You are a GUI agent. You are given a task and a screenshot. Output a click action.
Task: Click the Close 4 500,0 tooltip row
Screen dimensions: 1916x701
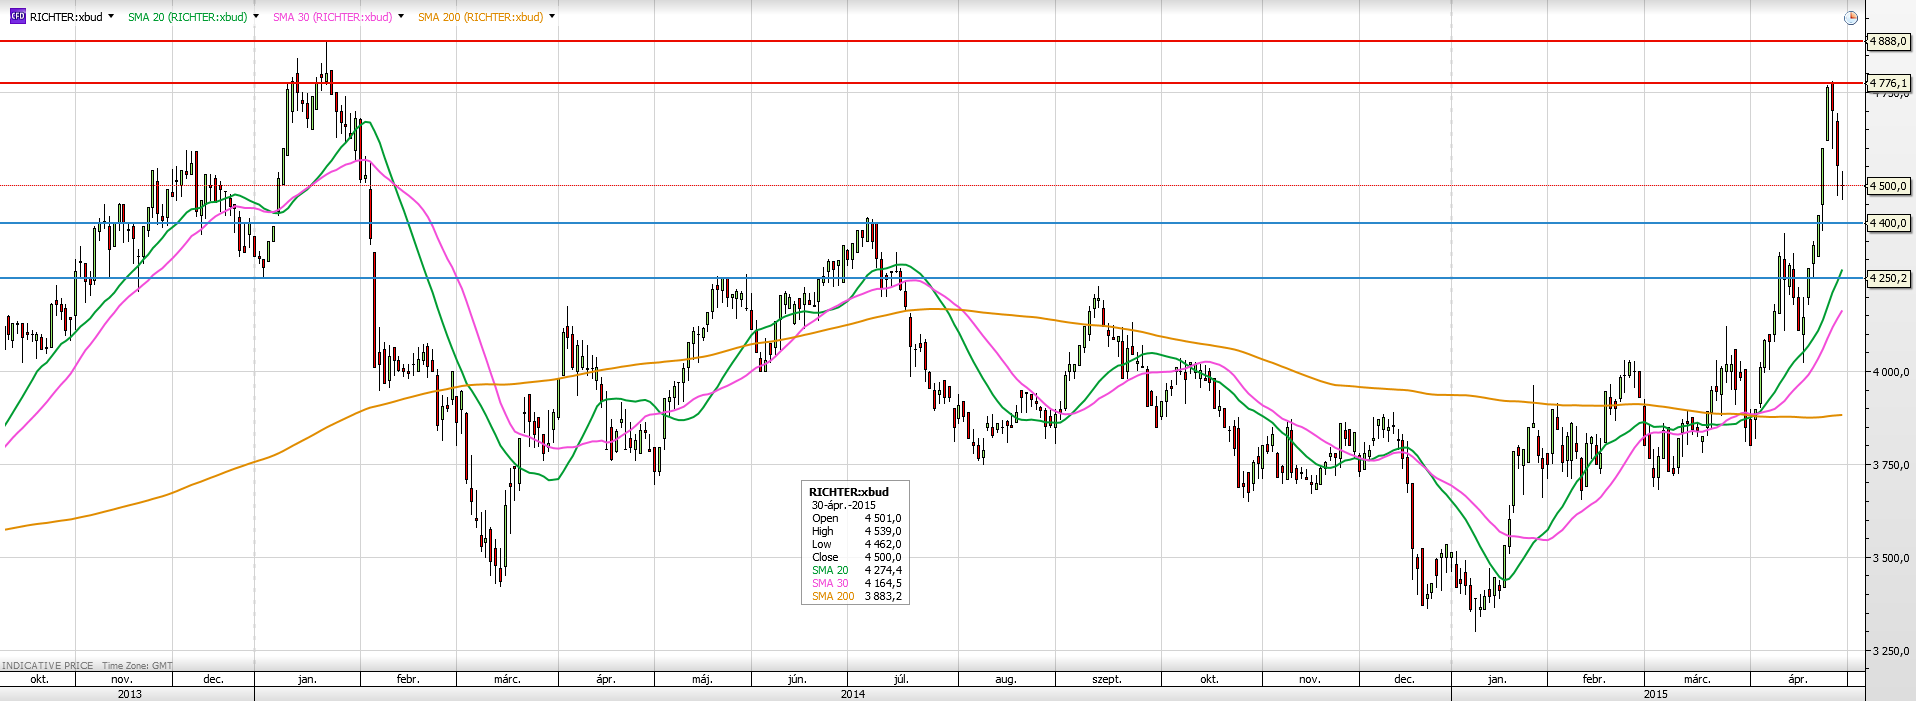pos(856,557)
